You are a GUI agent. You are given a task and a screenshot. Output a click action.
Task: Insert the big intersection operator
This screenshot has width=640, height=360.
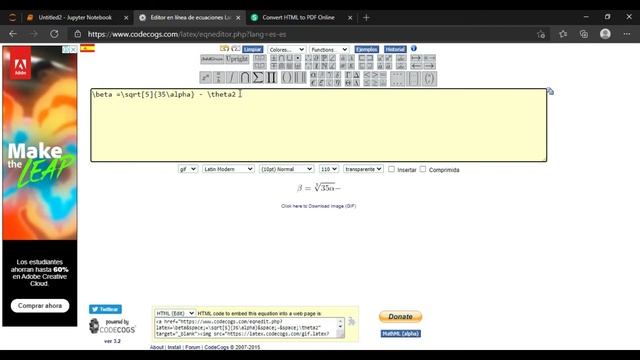click(x=244, y=78)
